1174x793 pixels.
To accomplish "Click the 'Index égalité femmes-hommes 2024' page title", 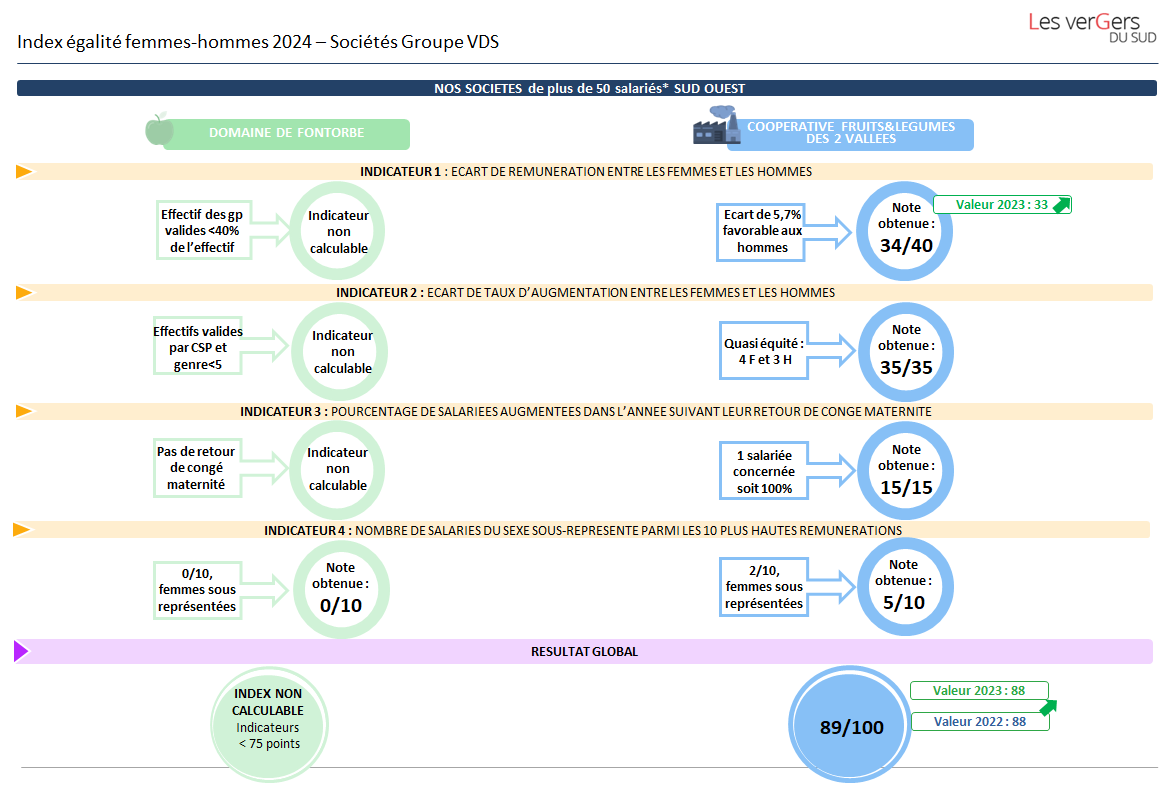I will (258, 41).
